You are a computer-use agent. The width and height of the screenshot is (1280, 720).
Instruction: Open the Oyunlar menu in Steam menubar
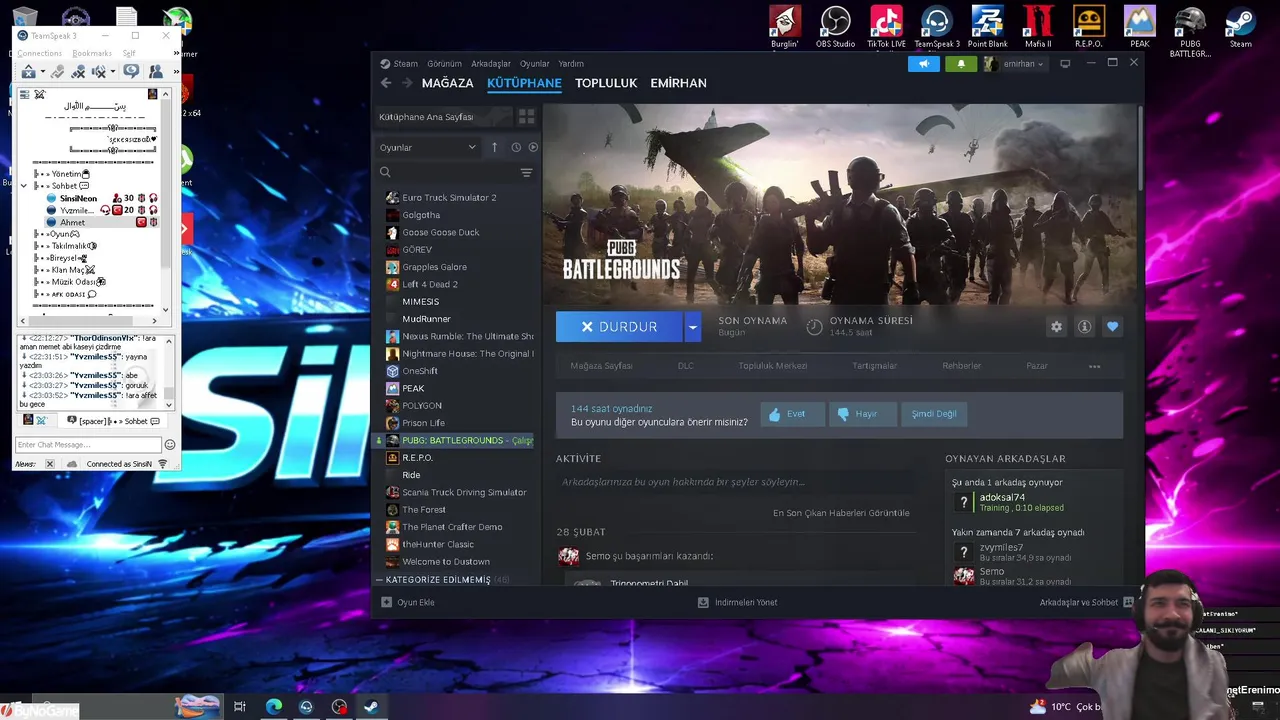point(534,63)
